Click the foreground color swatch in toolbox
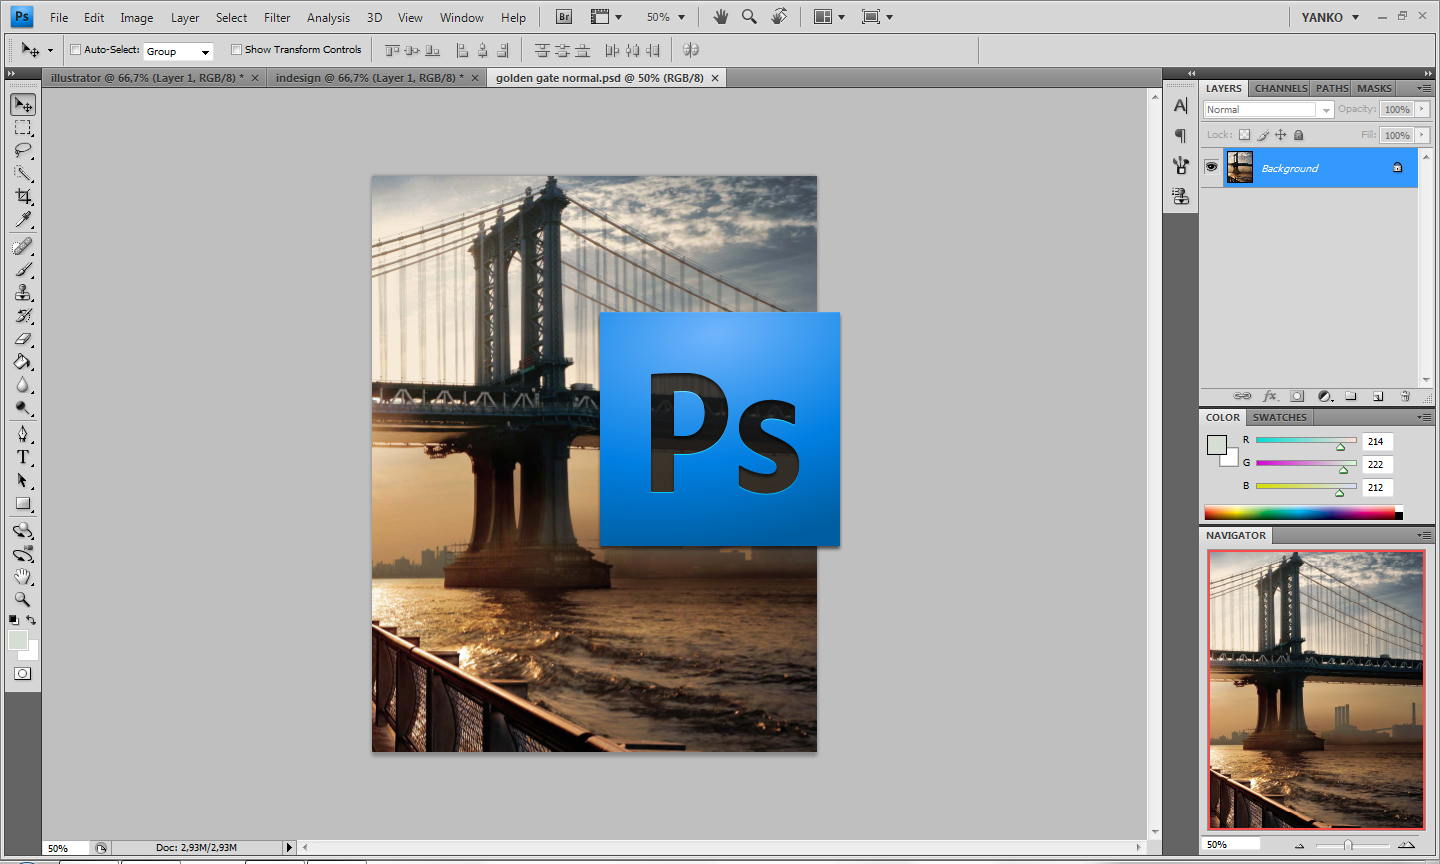The width and height of the screenshot is (1440, 864). point(18,640)
